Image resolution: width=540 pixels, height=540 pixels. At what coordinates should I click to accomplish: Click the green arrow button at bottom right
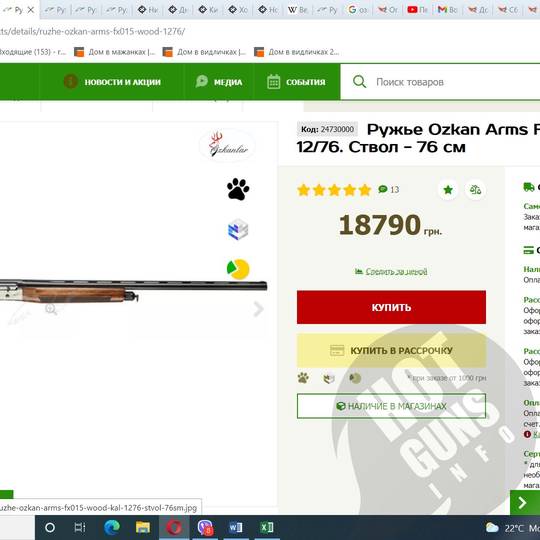tap(525, 503)
